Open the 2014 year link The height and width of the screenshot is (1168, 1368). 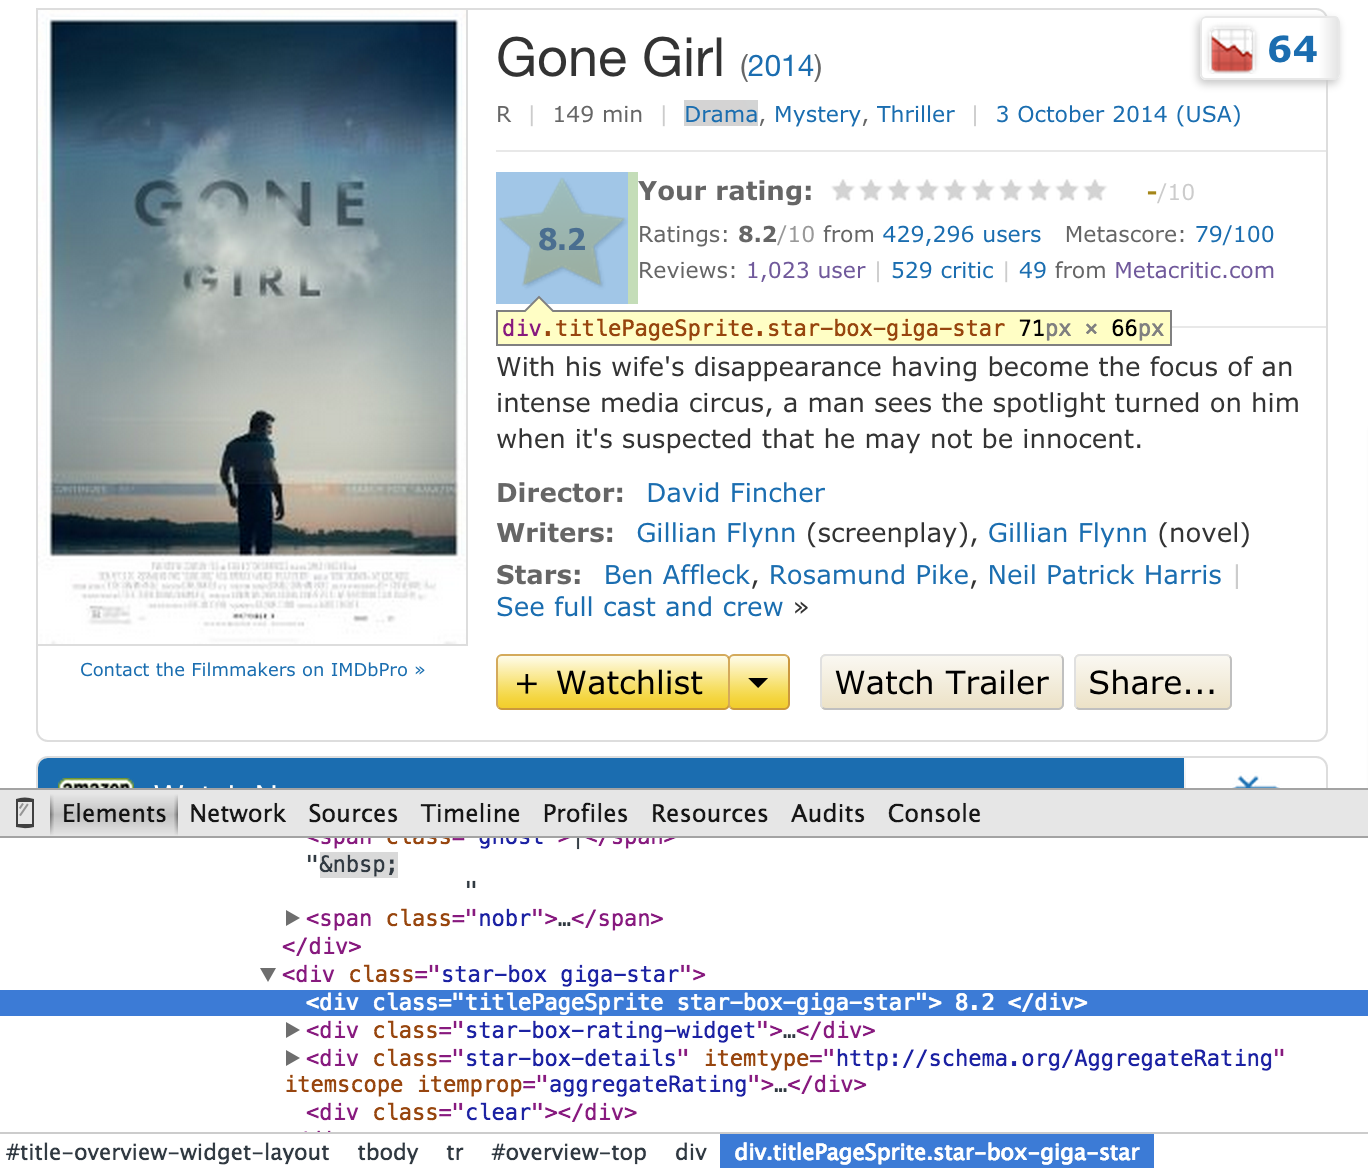pos(780,66)
